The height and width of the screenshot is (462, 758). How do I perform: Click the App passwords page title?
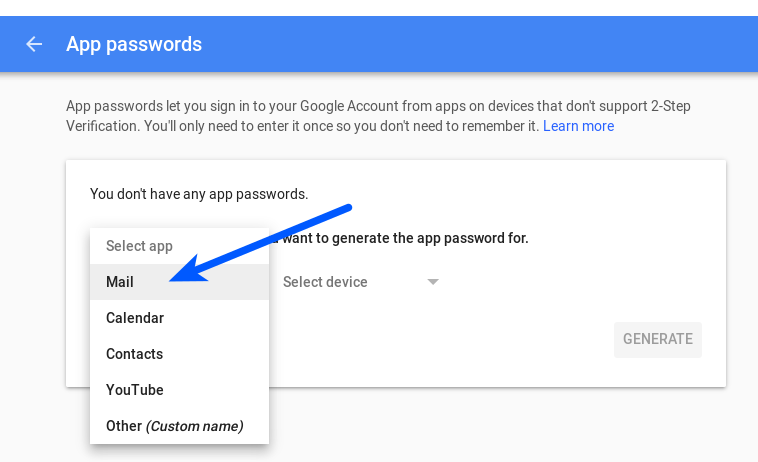tap(134, 44)
